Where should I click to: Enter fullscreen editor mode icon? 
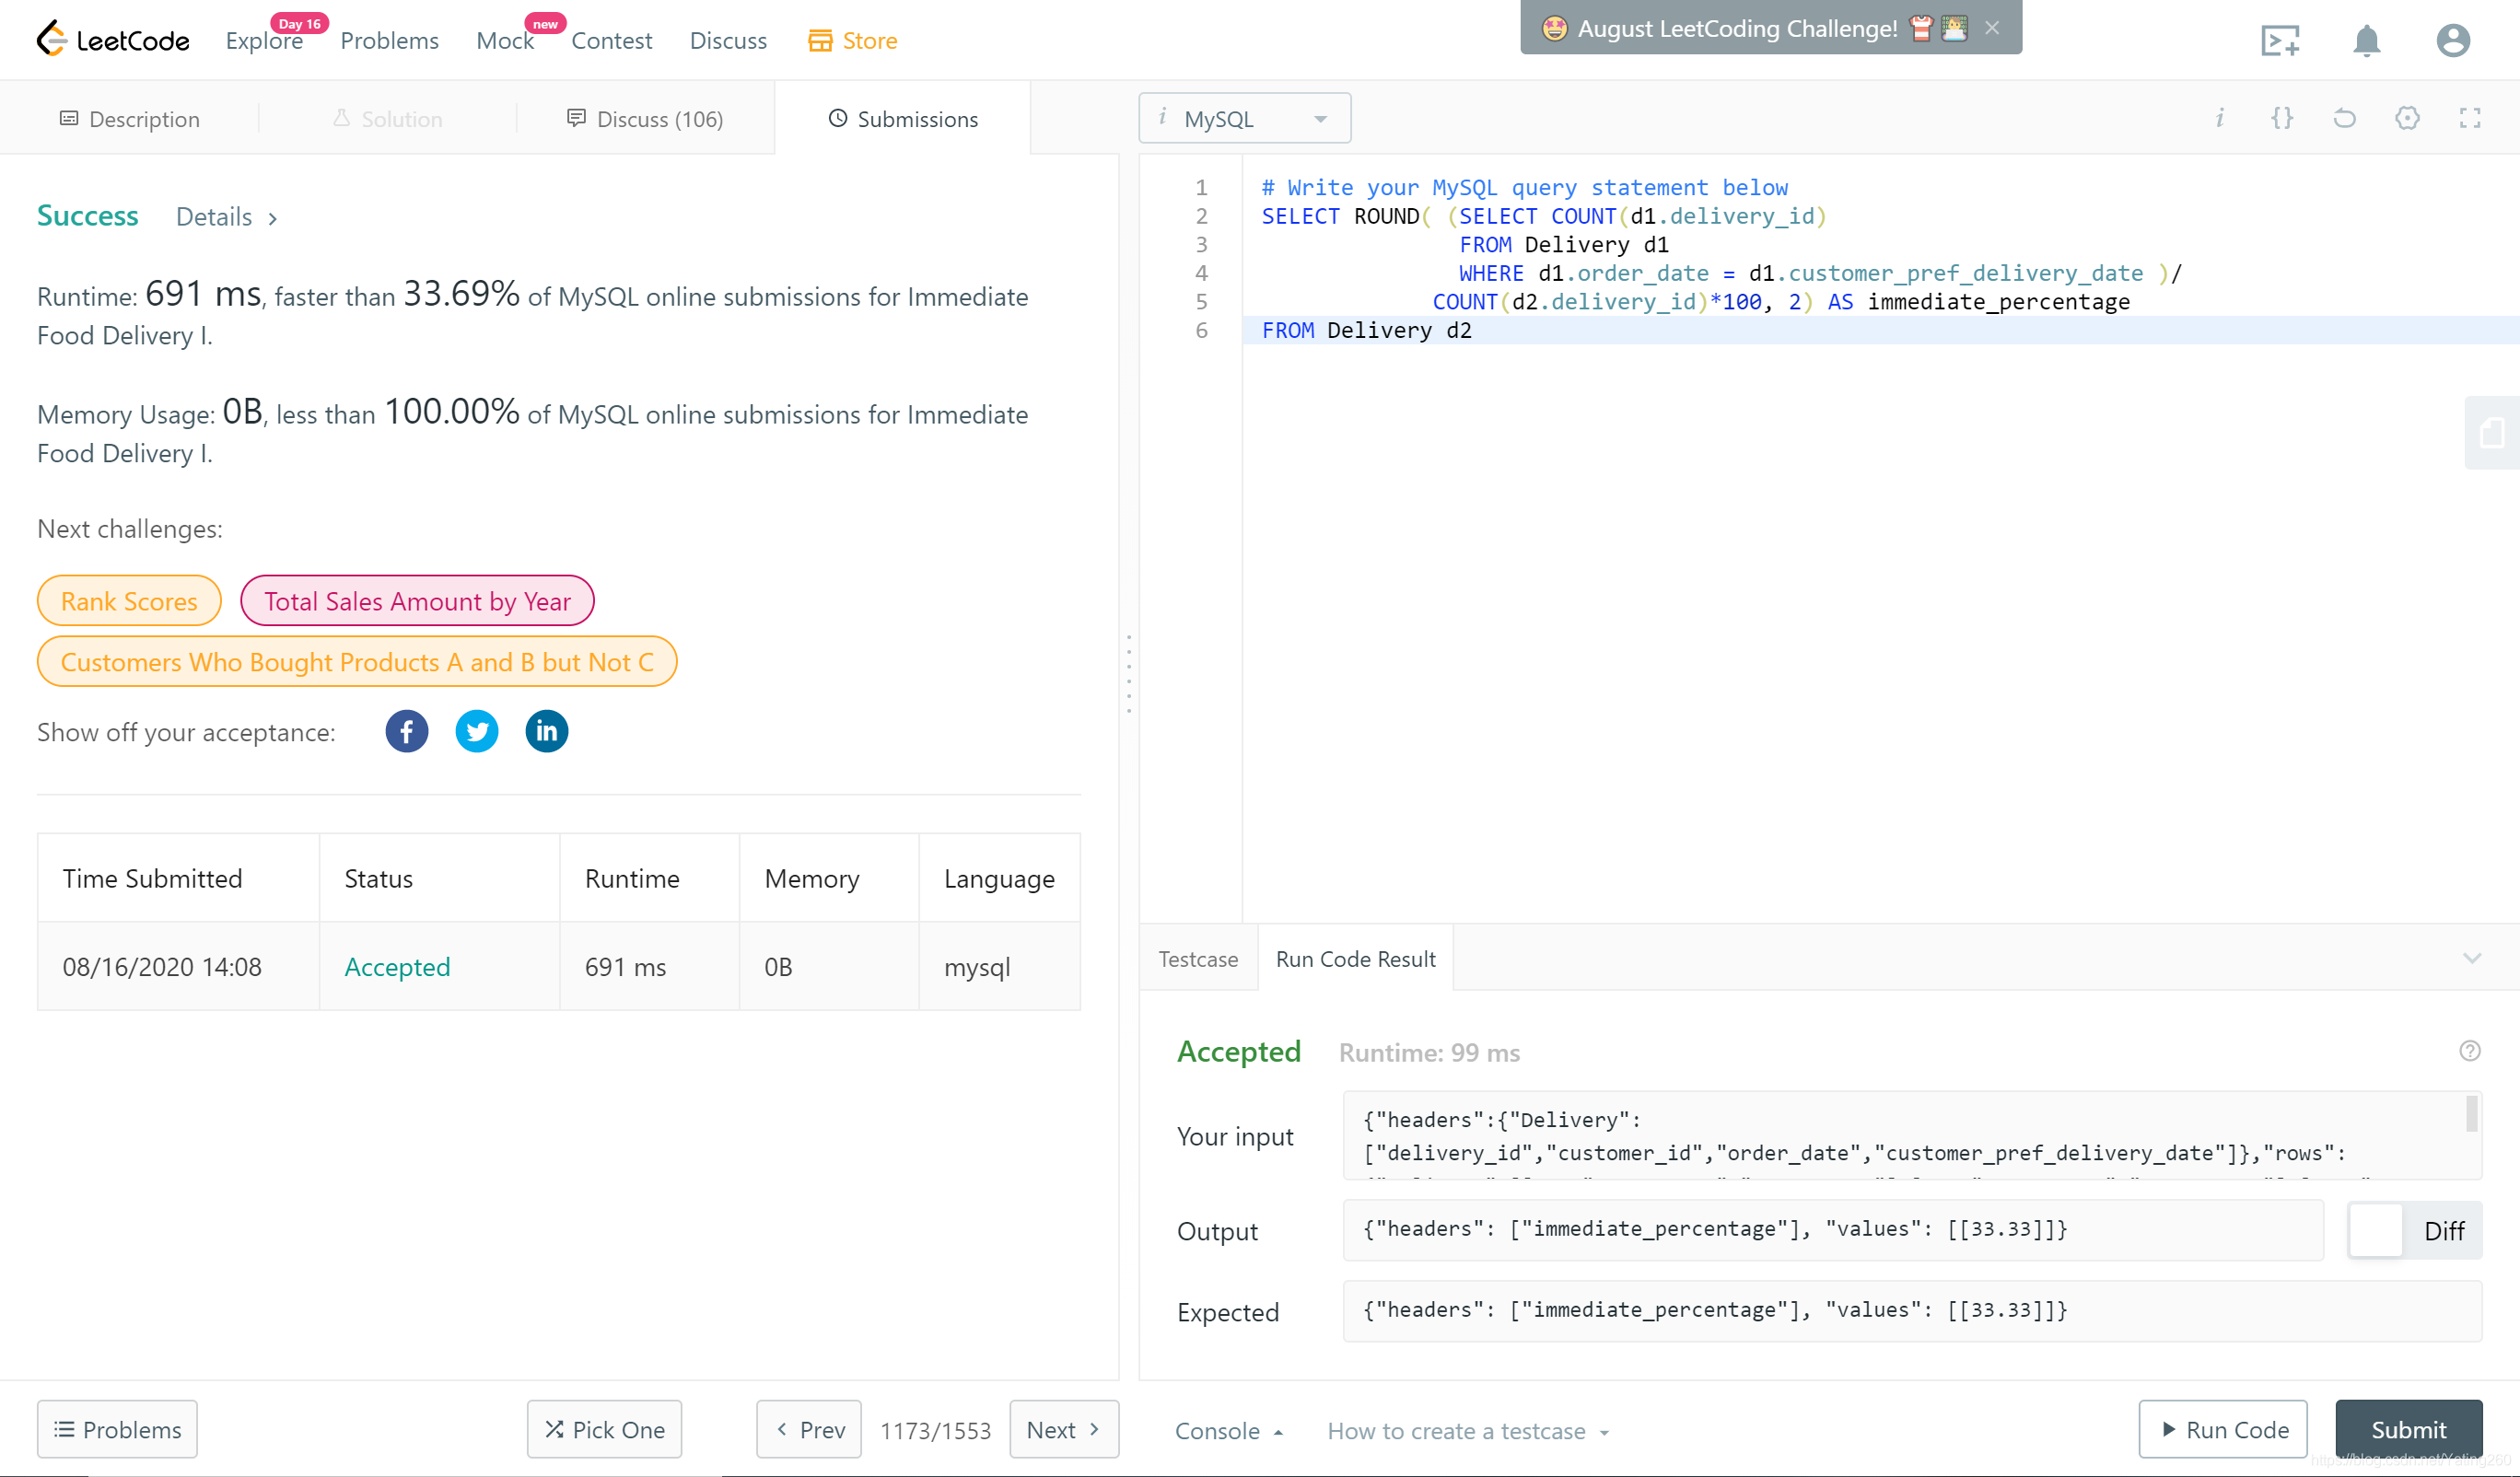click(x=2469, y=118)
